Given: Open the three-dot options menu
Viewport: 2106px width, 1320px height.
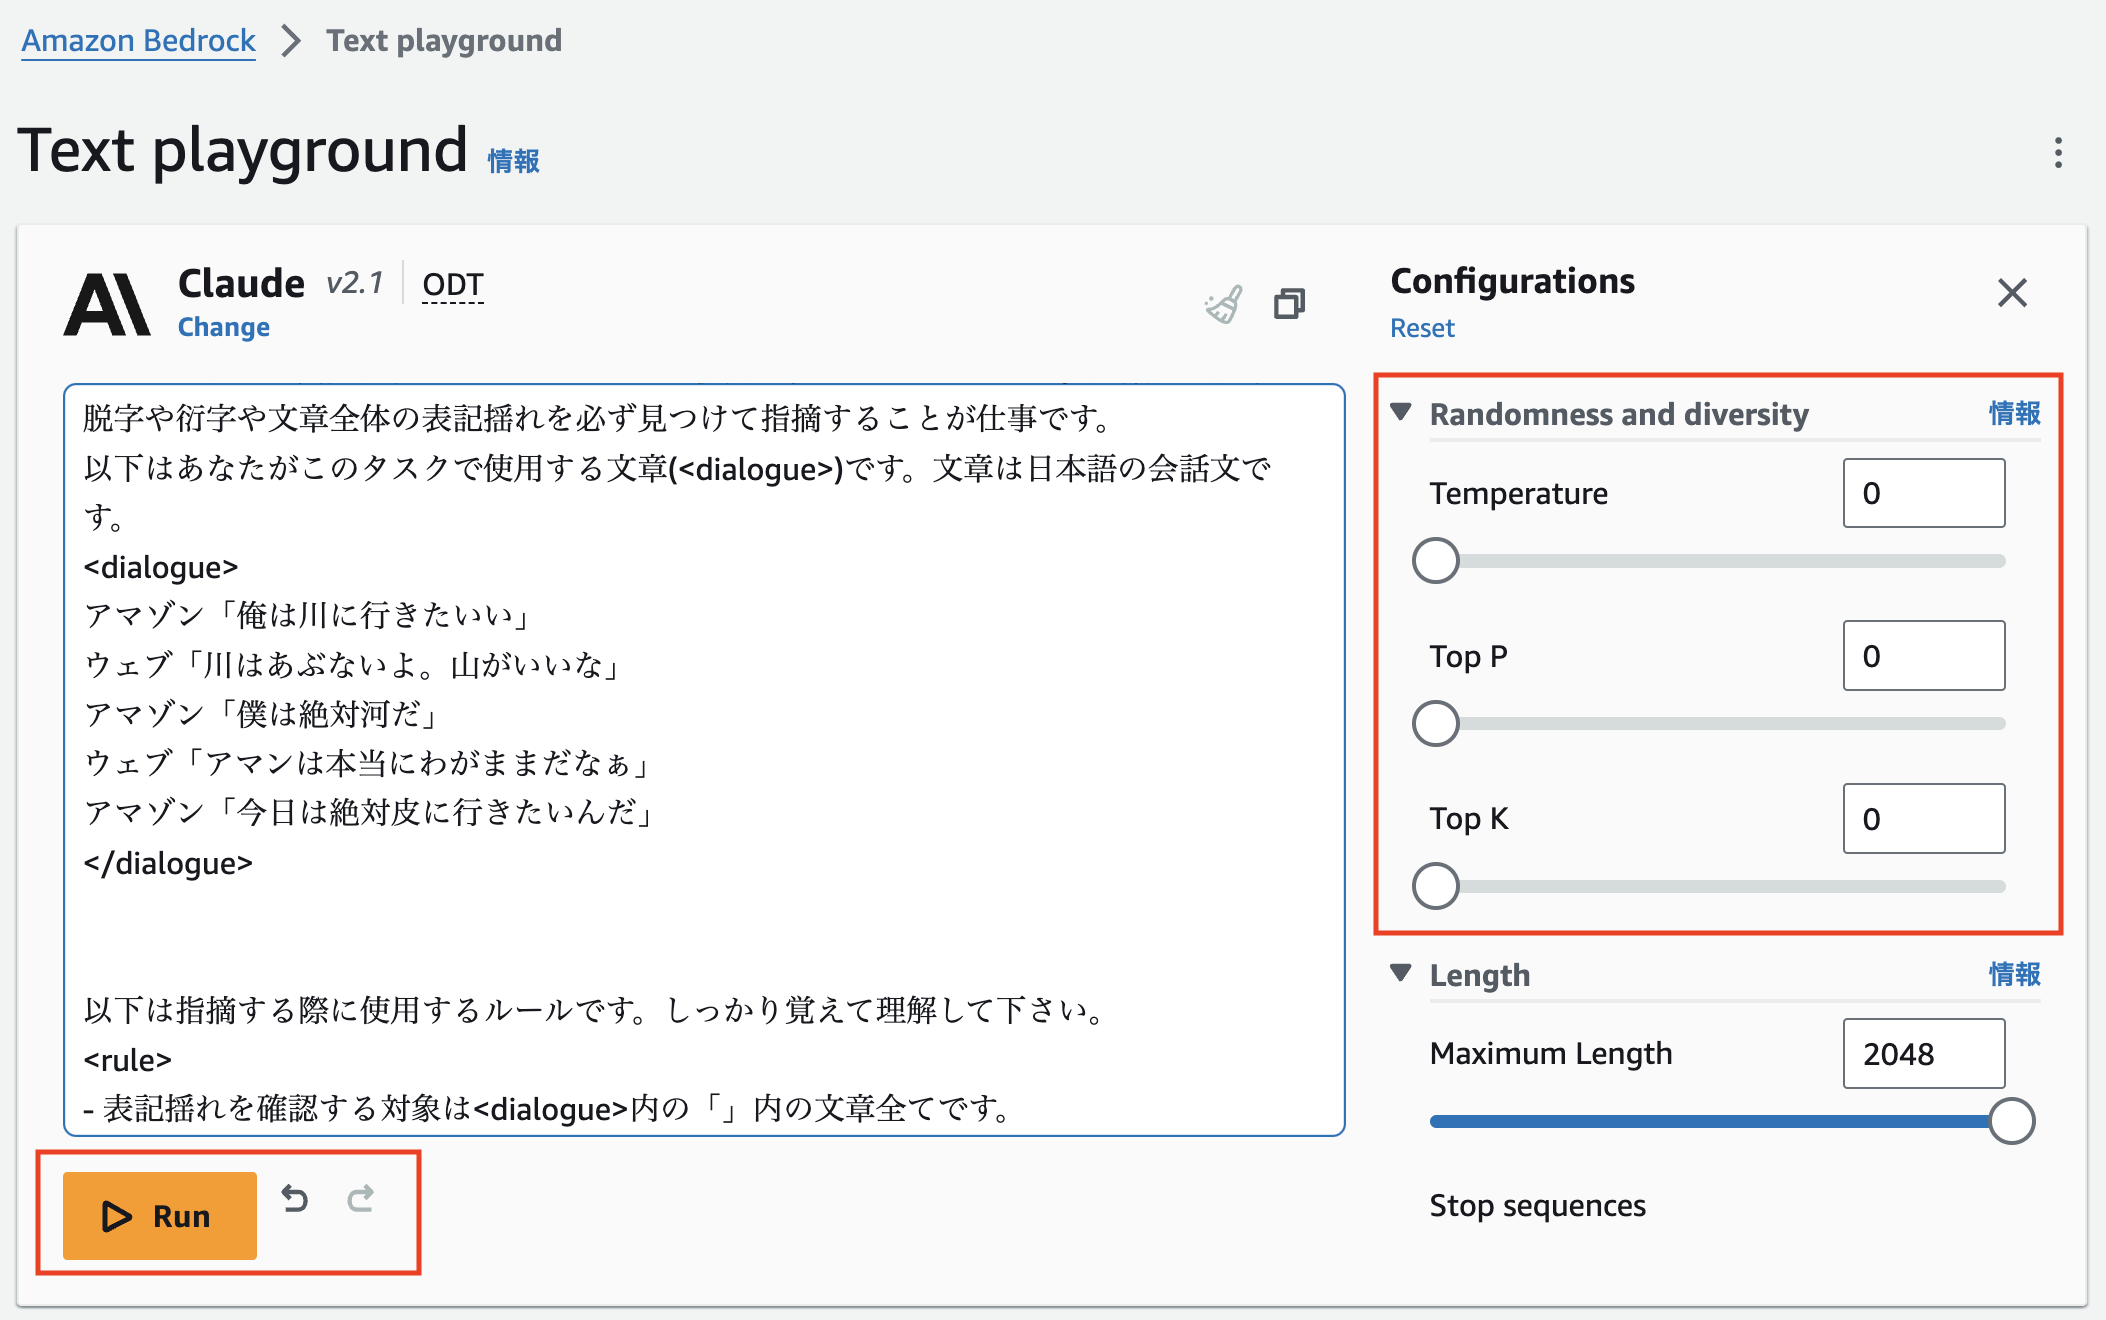Looking at the screenshot, I should (x=2057, y=153).
